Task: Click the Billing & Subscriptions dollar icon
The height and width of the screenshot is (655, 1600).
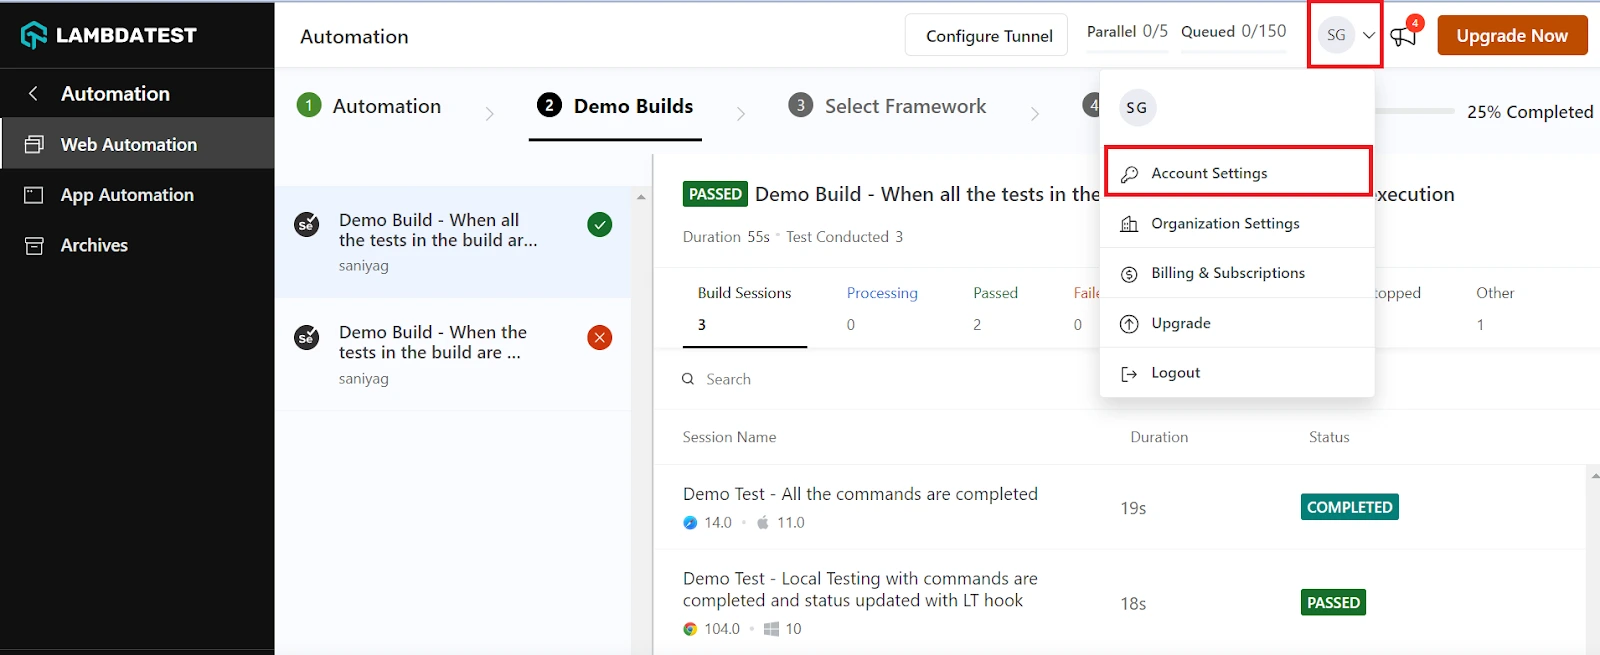Action: (x=1129, y=274)
